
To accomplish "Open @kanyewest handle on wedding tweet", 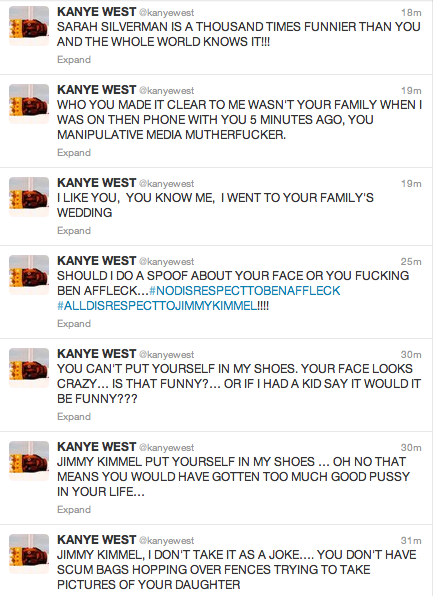I will [x=167, y=184].
